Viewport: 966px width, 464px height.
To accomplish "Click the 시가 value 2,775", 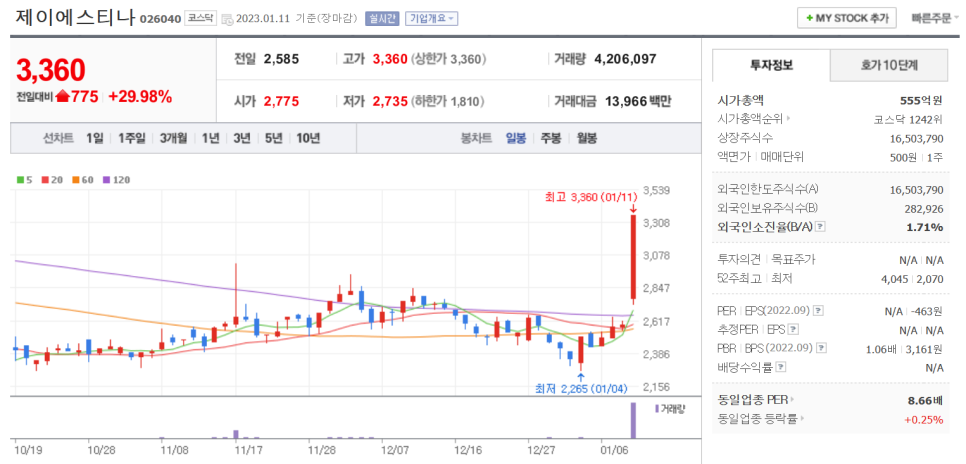I will point(281,102).
